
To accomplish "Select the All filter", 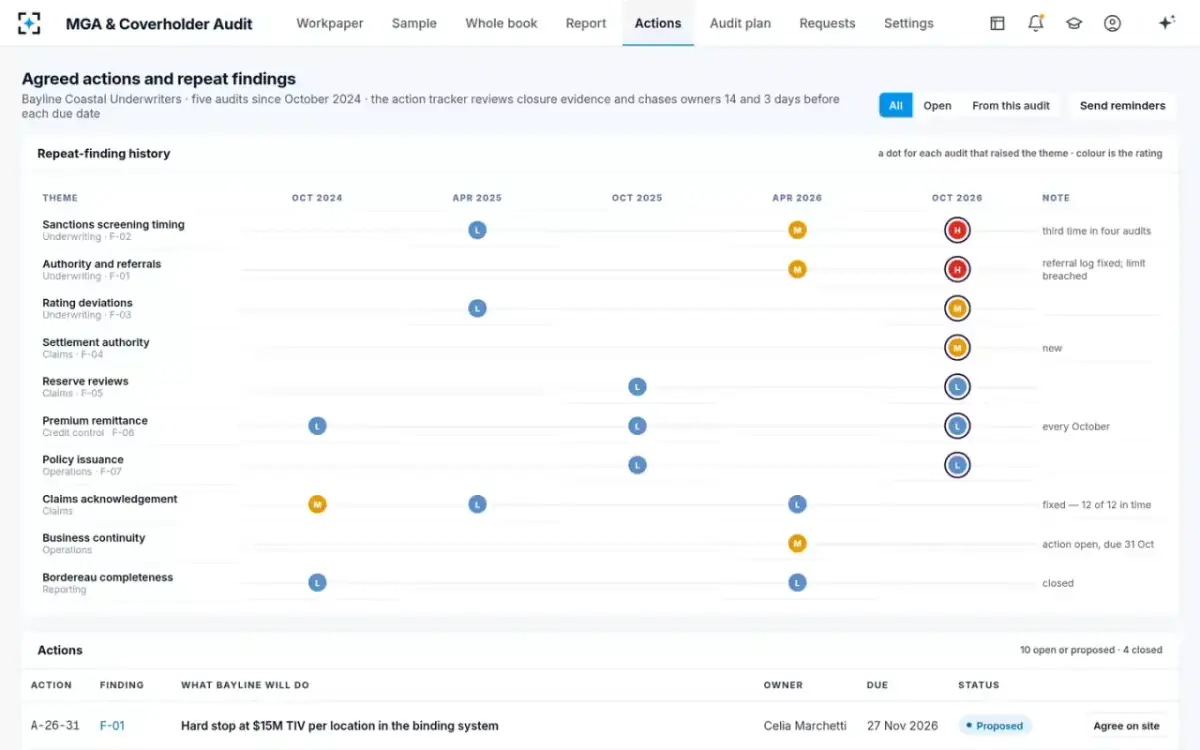I will click(896, 105).
